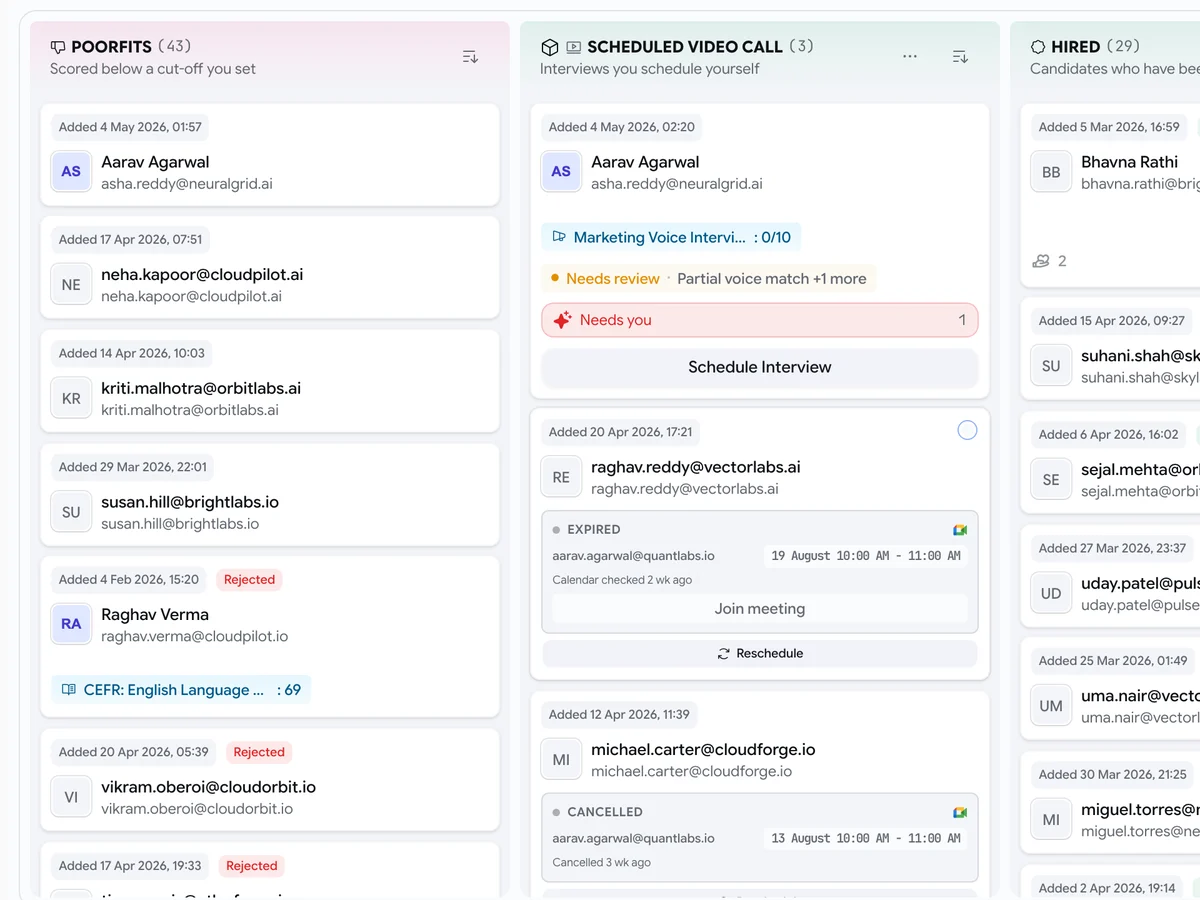Select raghav.reddy card circle checkbox

[x=967, y=430]
